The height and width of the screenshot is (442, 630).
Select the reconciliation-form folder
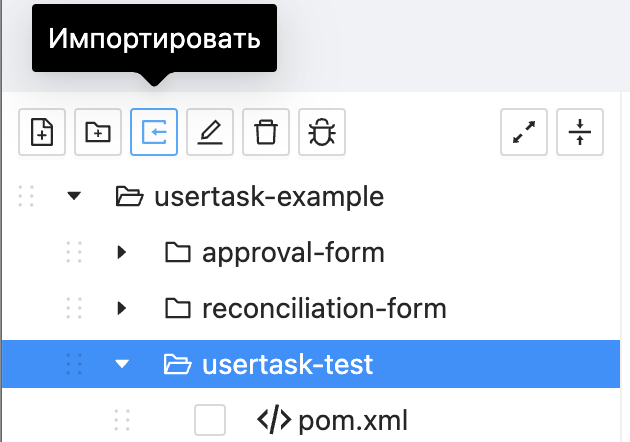(323, 308)
